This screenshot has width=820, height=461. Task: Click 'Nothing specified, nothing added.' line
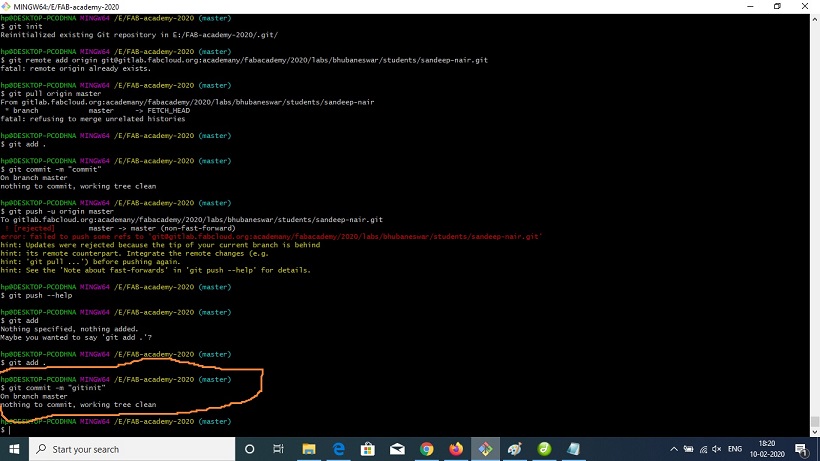(69, 329)
